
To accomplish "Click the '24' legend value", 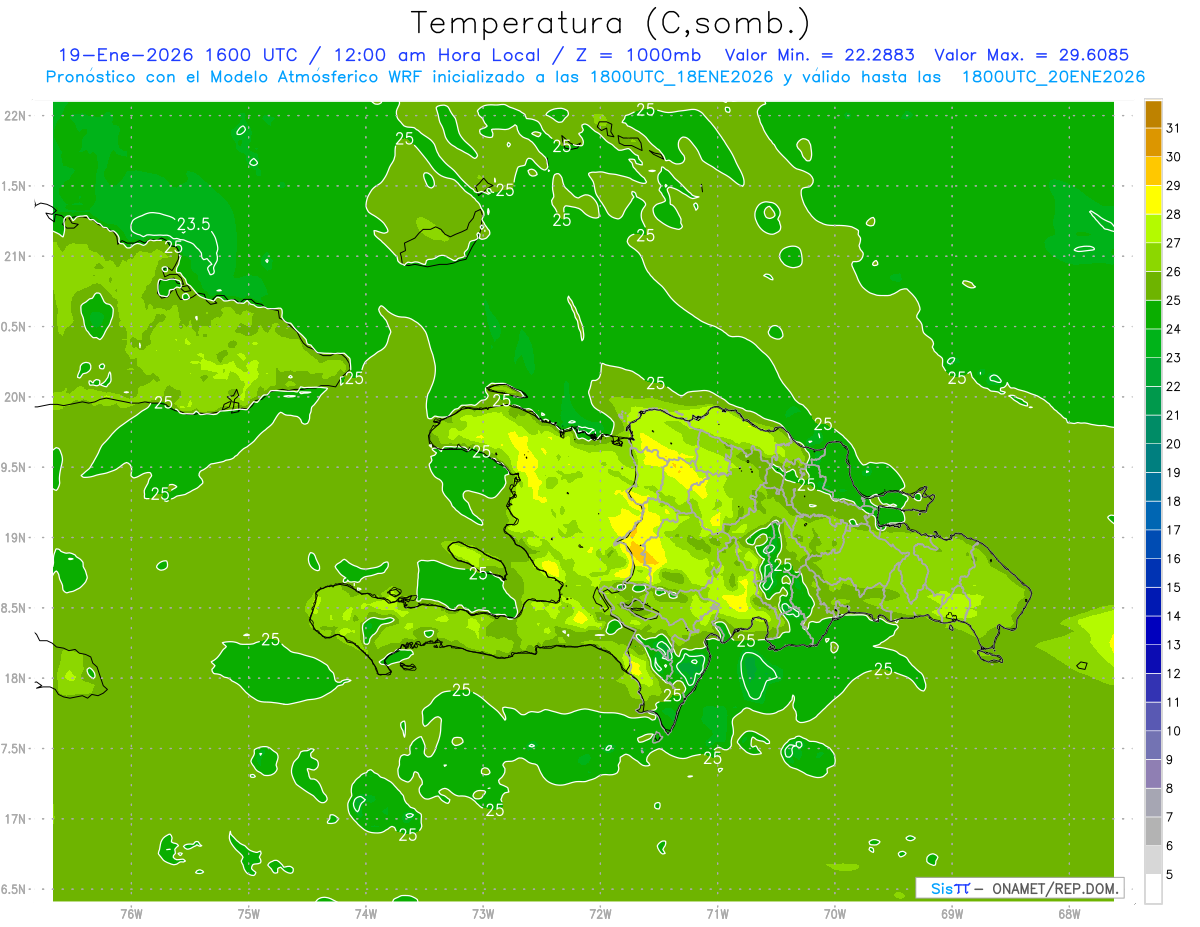I will pos(1174,329).
